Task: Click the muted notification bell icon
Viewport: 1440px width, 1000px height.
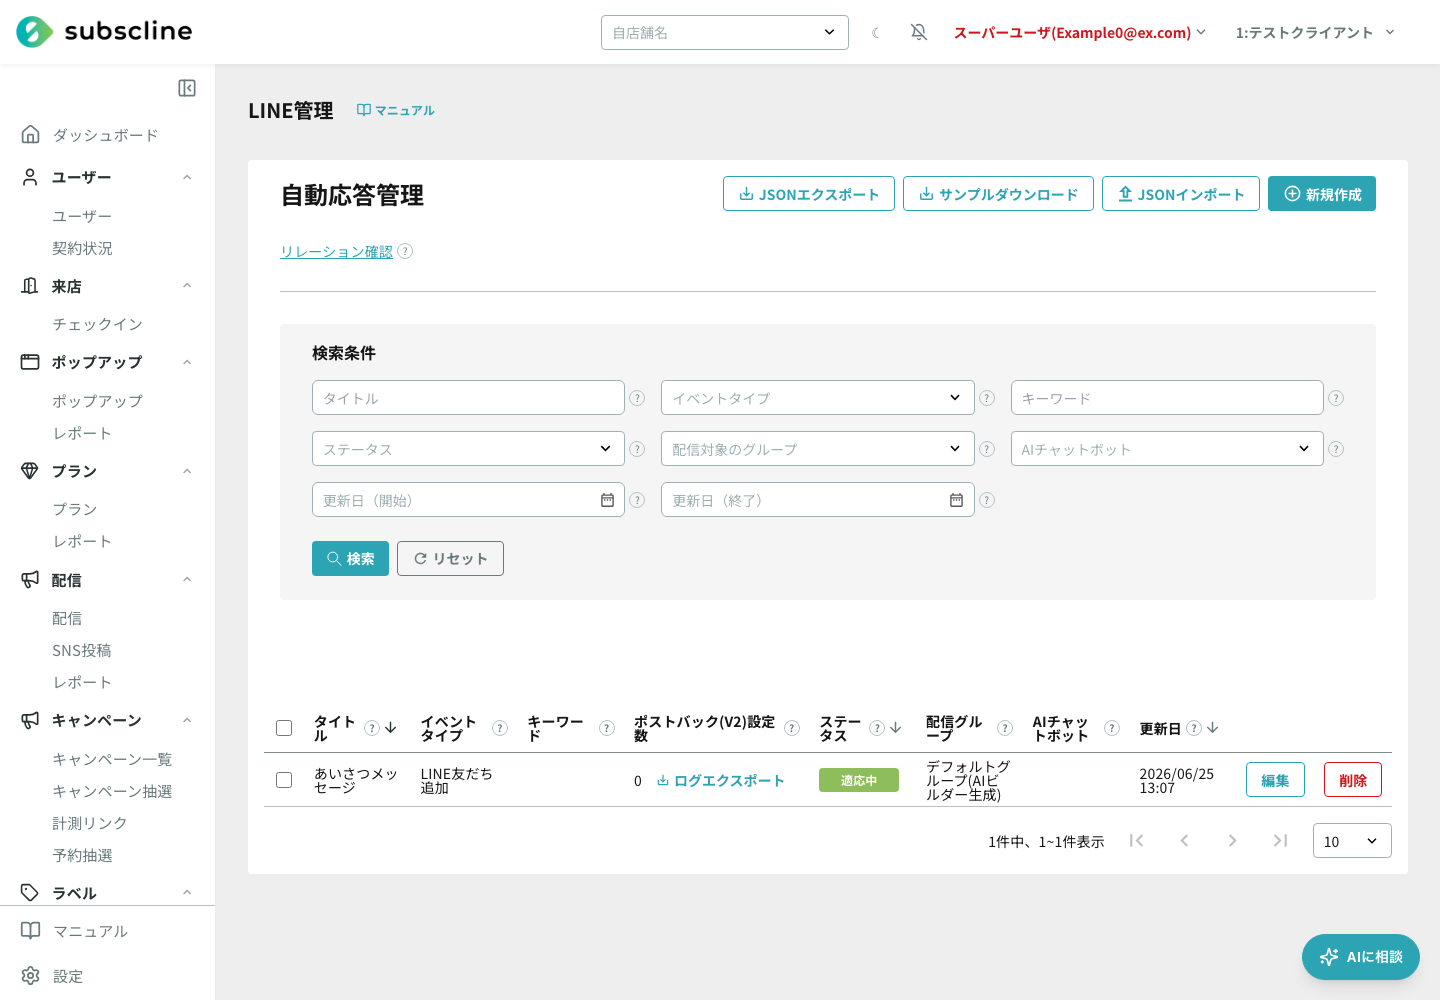Action: click(x=919, y=32)
